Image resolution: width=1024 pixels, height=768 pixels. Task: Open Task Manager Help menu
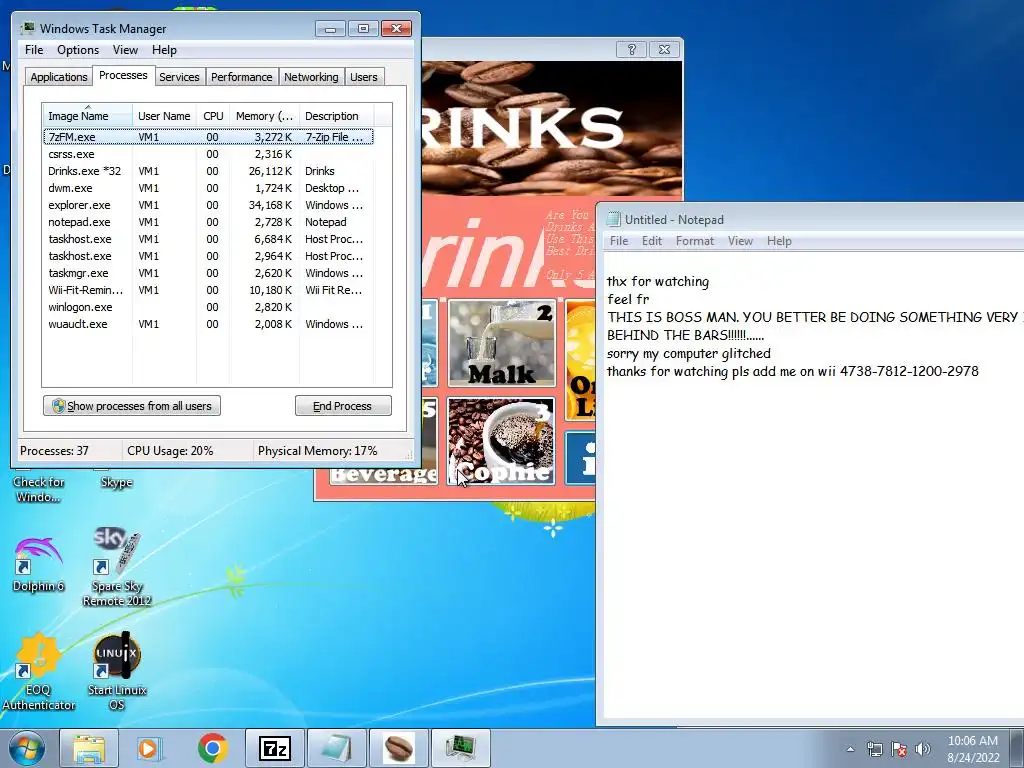[x=164, y=50]
